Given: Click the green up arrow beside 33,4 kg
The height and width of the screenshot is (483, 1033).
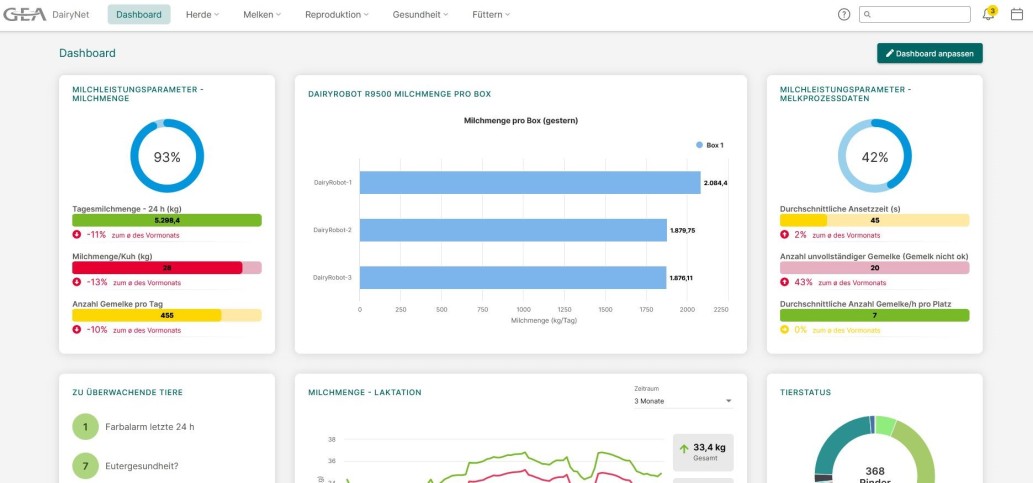Looking at the screenshot, I should click(684, 449).
